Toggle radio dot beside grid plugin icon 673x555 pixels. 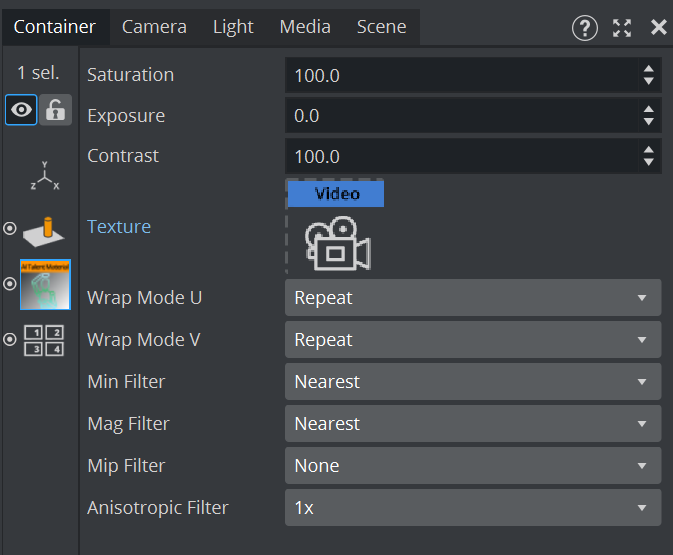(10, 340)
